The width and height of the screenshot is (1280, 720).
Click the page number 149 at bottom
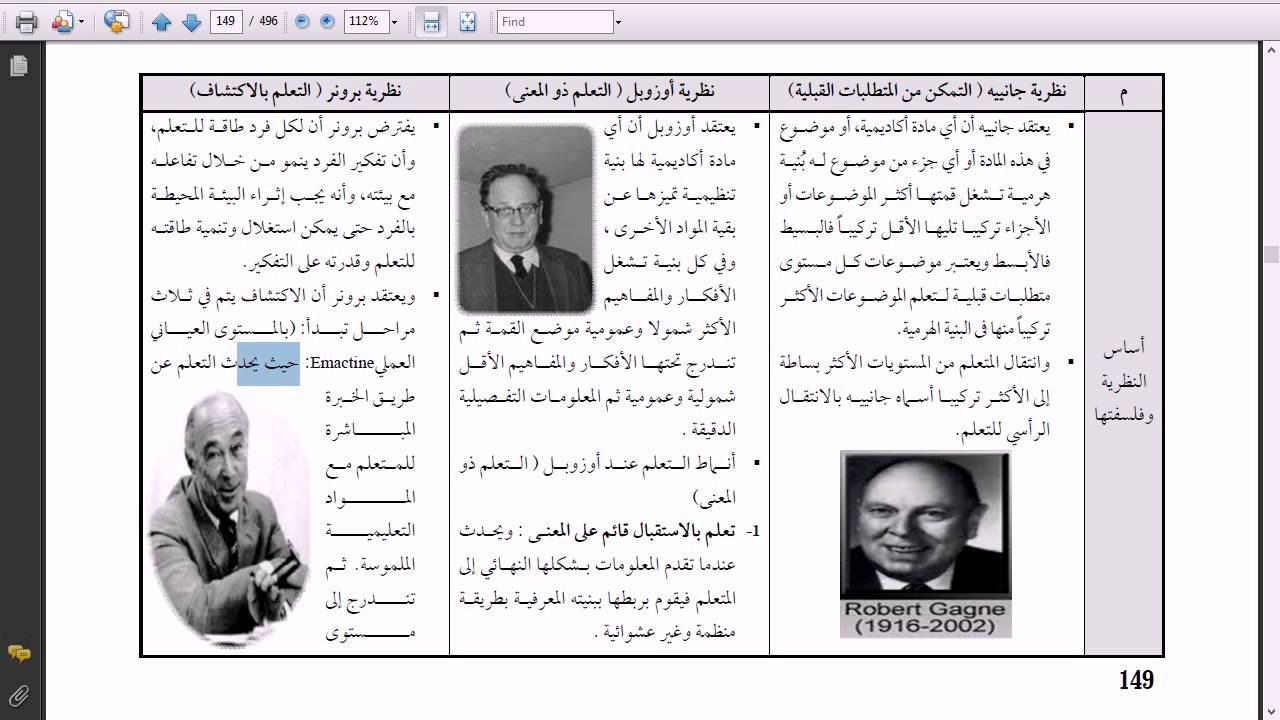tap(1136, 681)
